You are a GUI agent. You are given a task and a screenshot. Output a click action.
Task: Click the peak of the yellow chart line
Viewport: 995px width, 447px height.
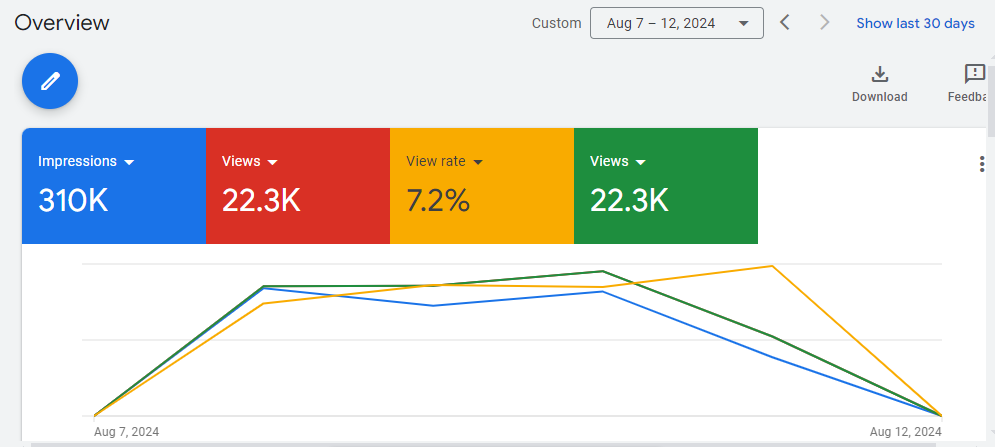(771, 266)
